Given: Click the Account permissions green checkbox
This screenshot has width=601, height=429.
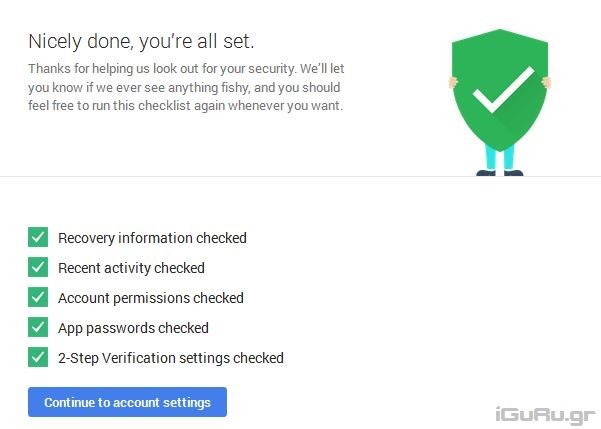Looking at the screenshot, I should (x=38, y=297).
